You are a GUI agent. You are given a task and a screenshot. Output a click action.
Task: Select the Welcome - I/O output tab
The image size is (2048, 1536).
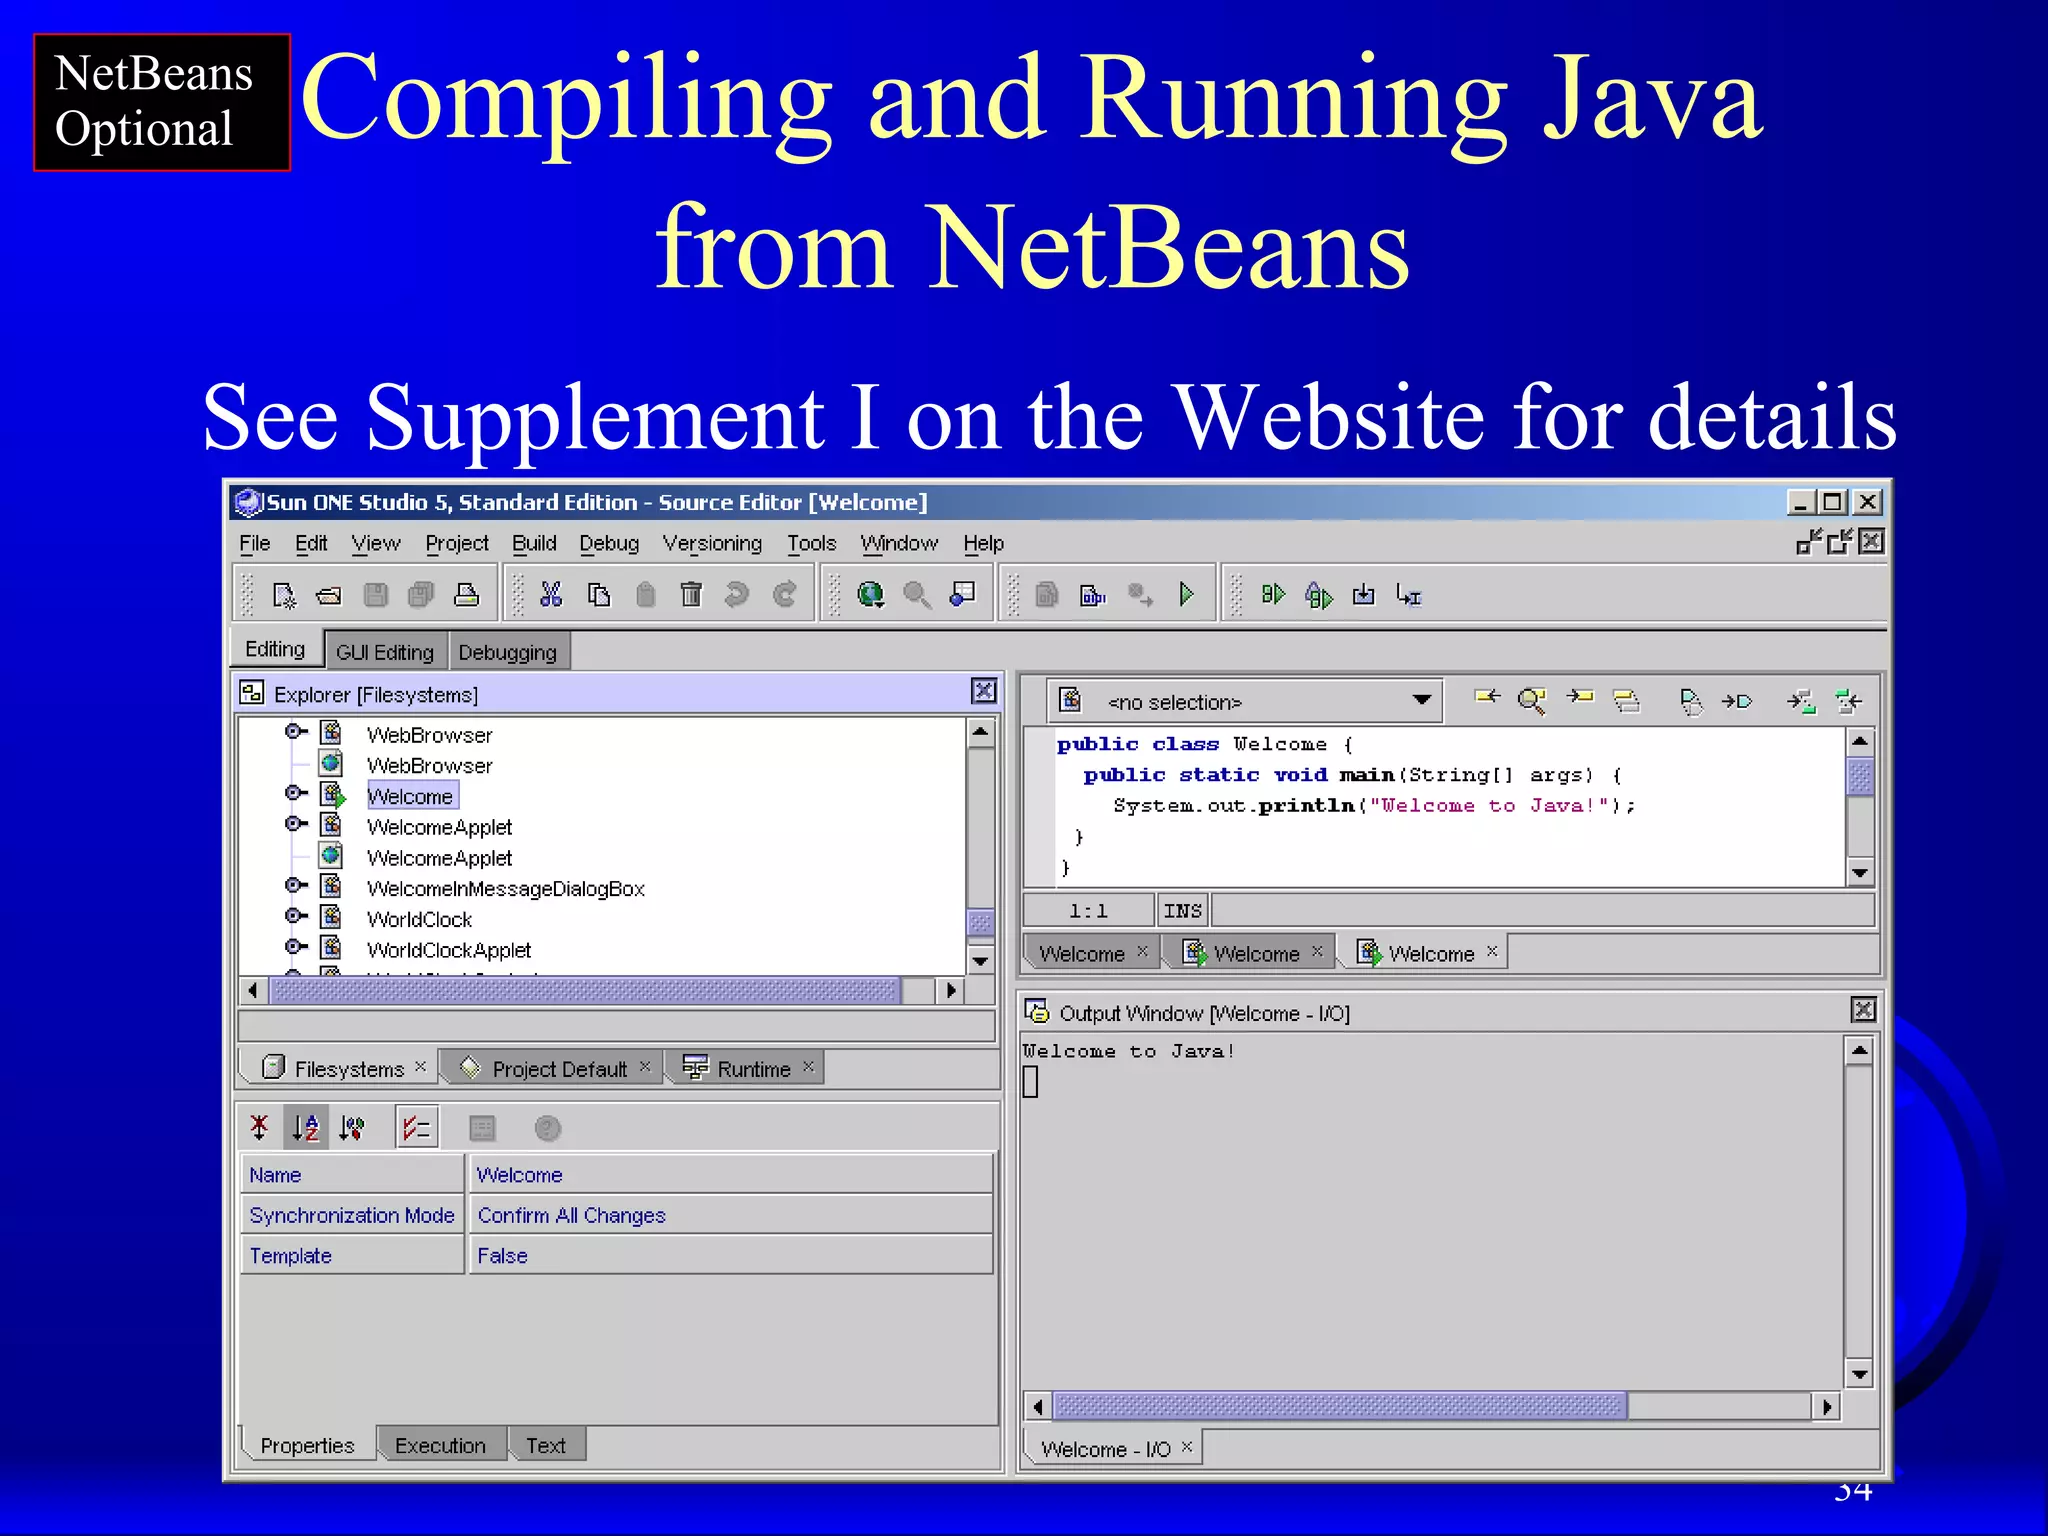[1113, 1449]
